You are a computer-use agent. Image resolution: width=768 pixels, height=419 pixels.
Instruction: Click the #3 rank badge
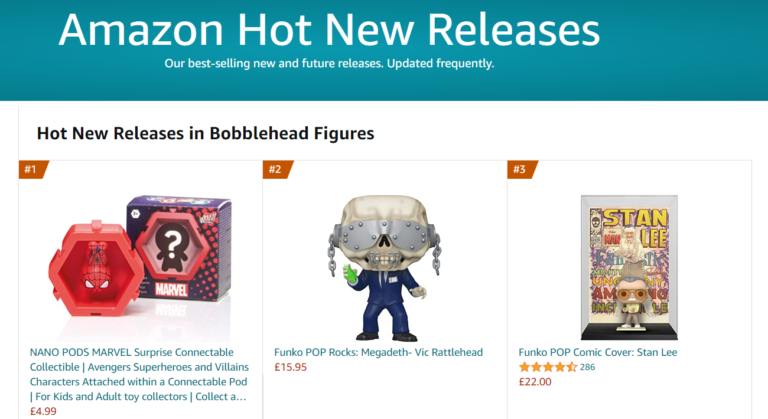[519, 169]
